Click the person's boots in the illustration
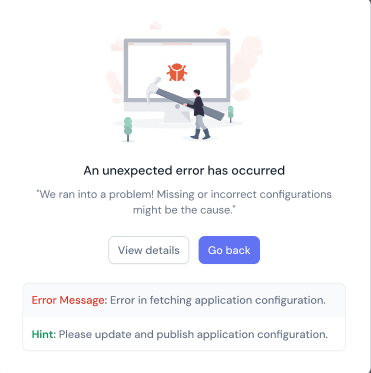The height and width of the screenshot is (373, 371). click(x=201, y=134)
